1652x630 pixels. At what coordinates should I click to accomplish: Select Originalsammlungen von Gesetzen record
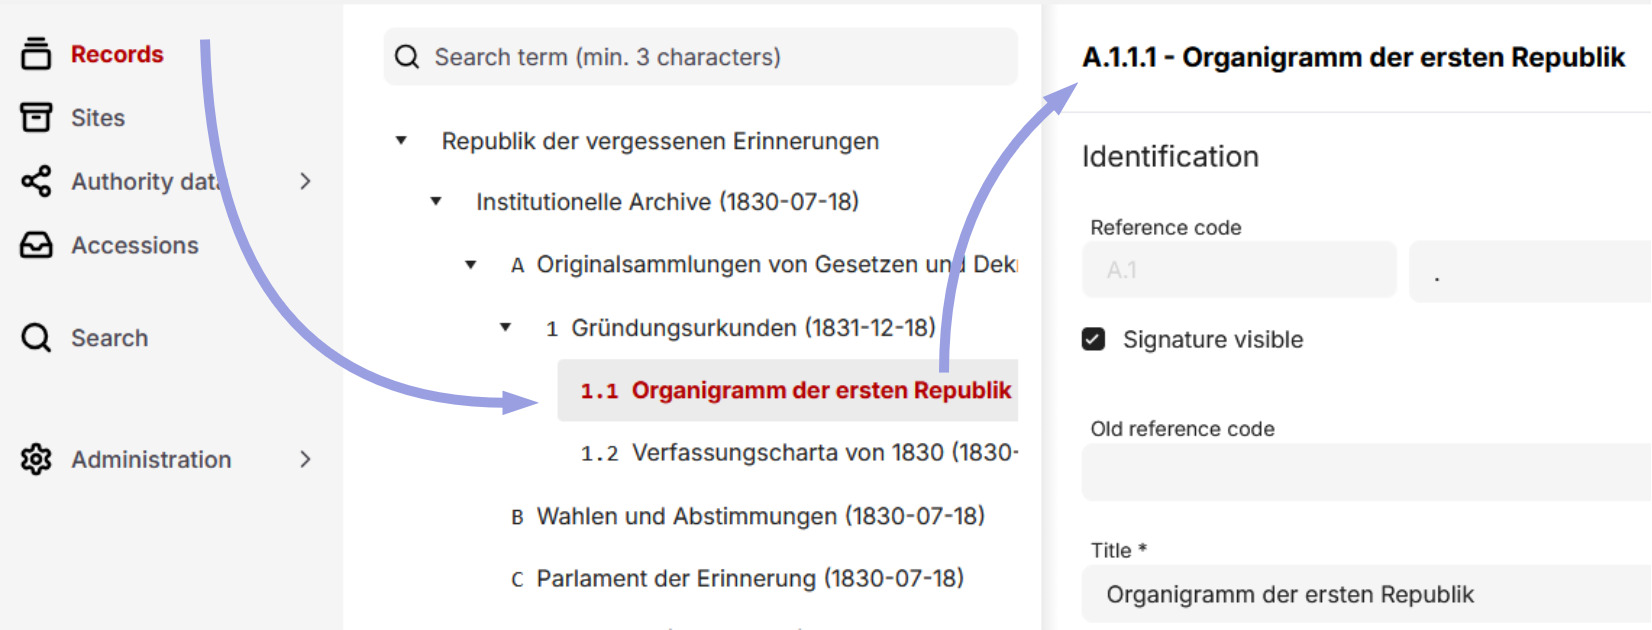764,265
